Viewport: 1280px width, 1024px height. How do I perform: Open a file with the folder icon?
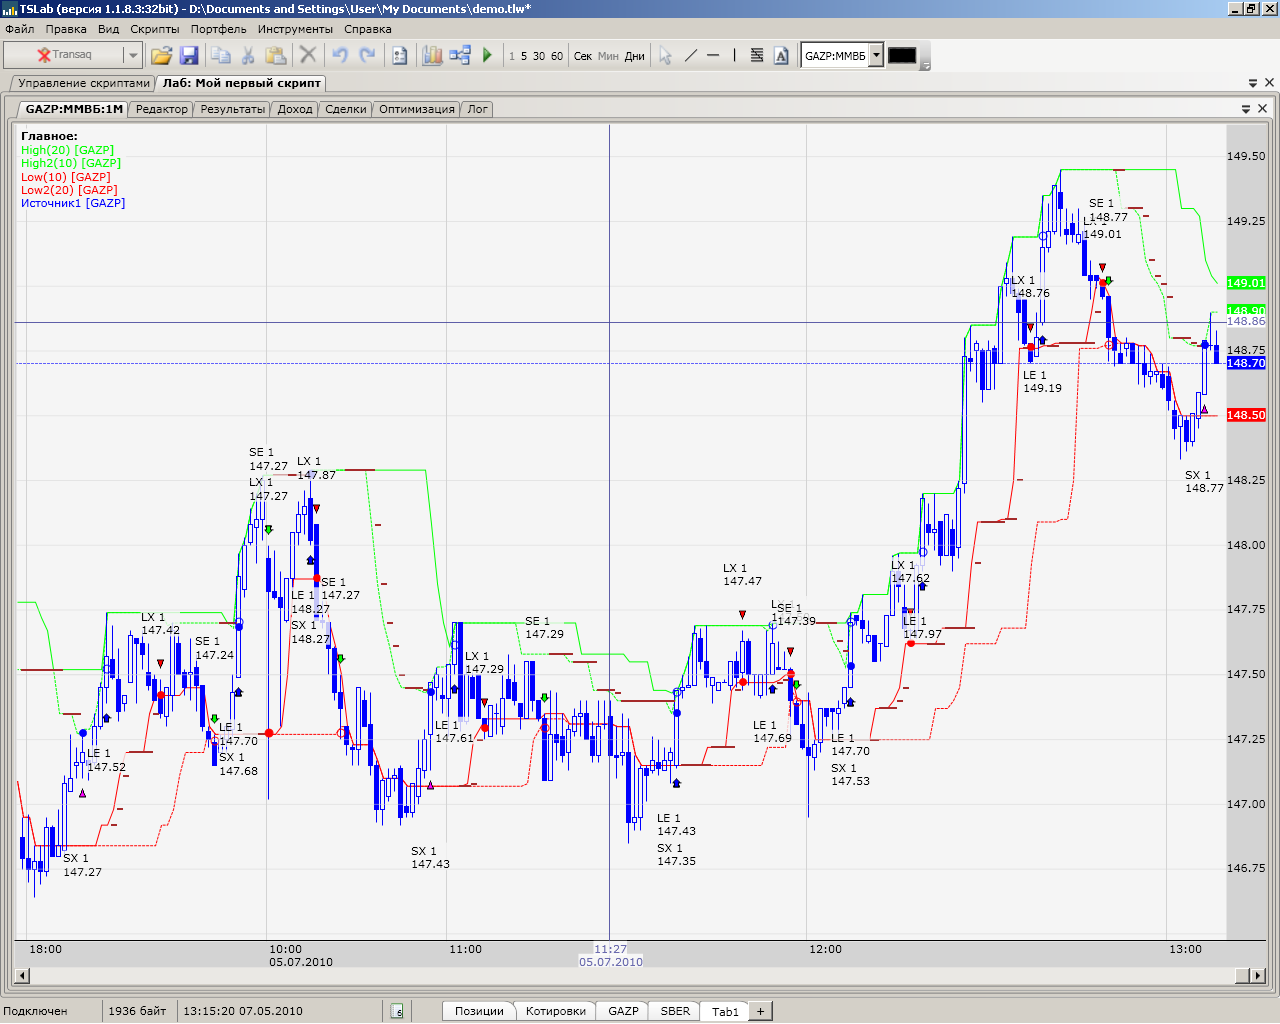pos(161,55)
